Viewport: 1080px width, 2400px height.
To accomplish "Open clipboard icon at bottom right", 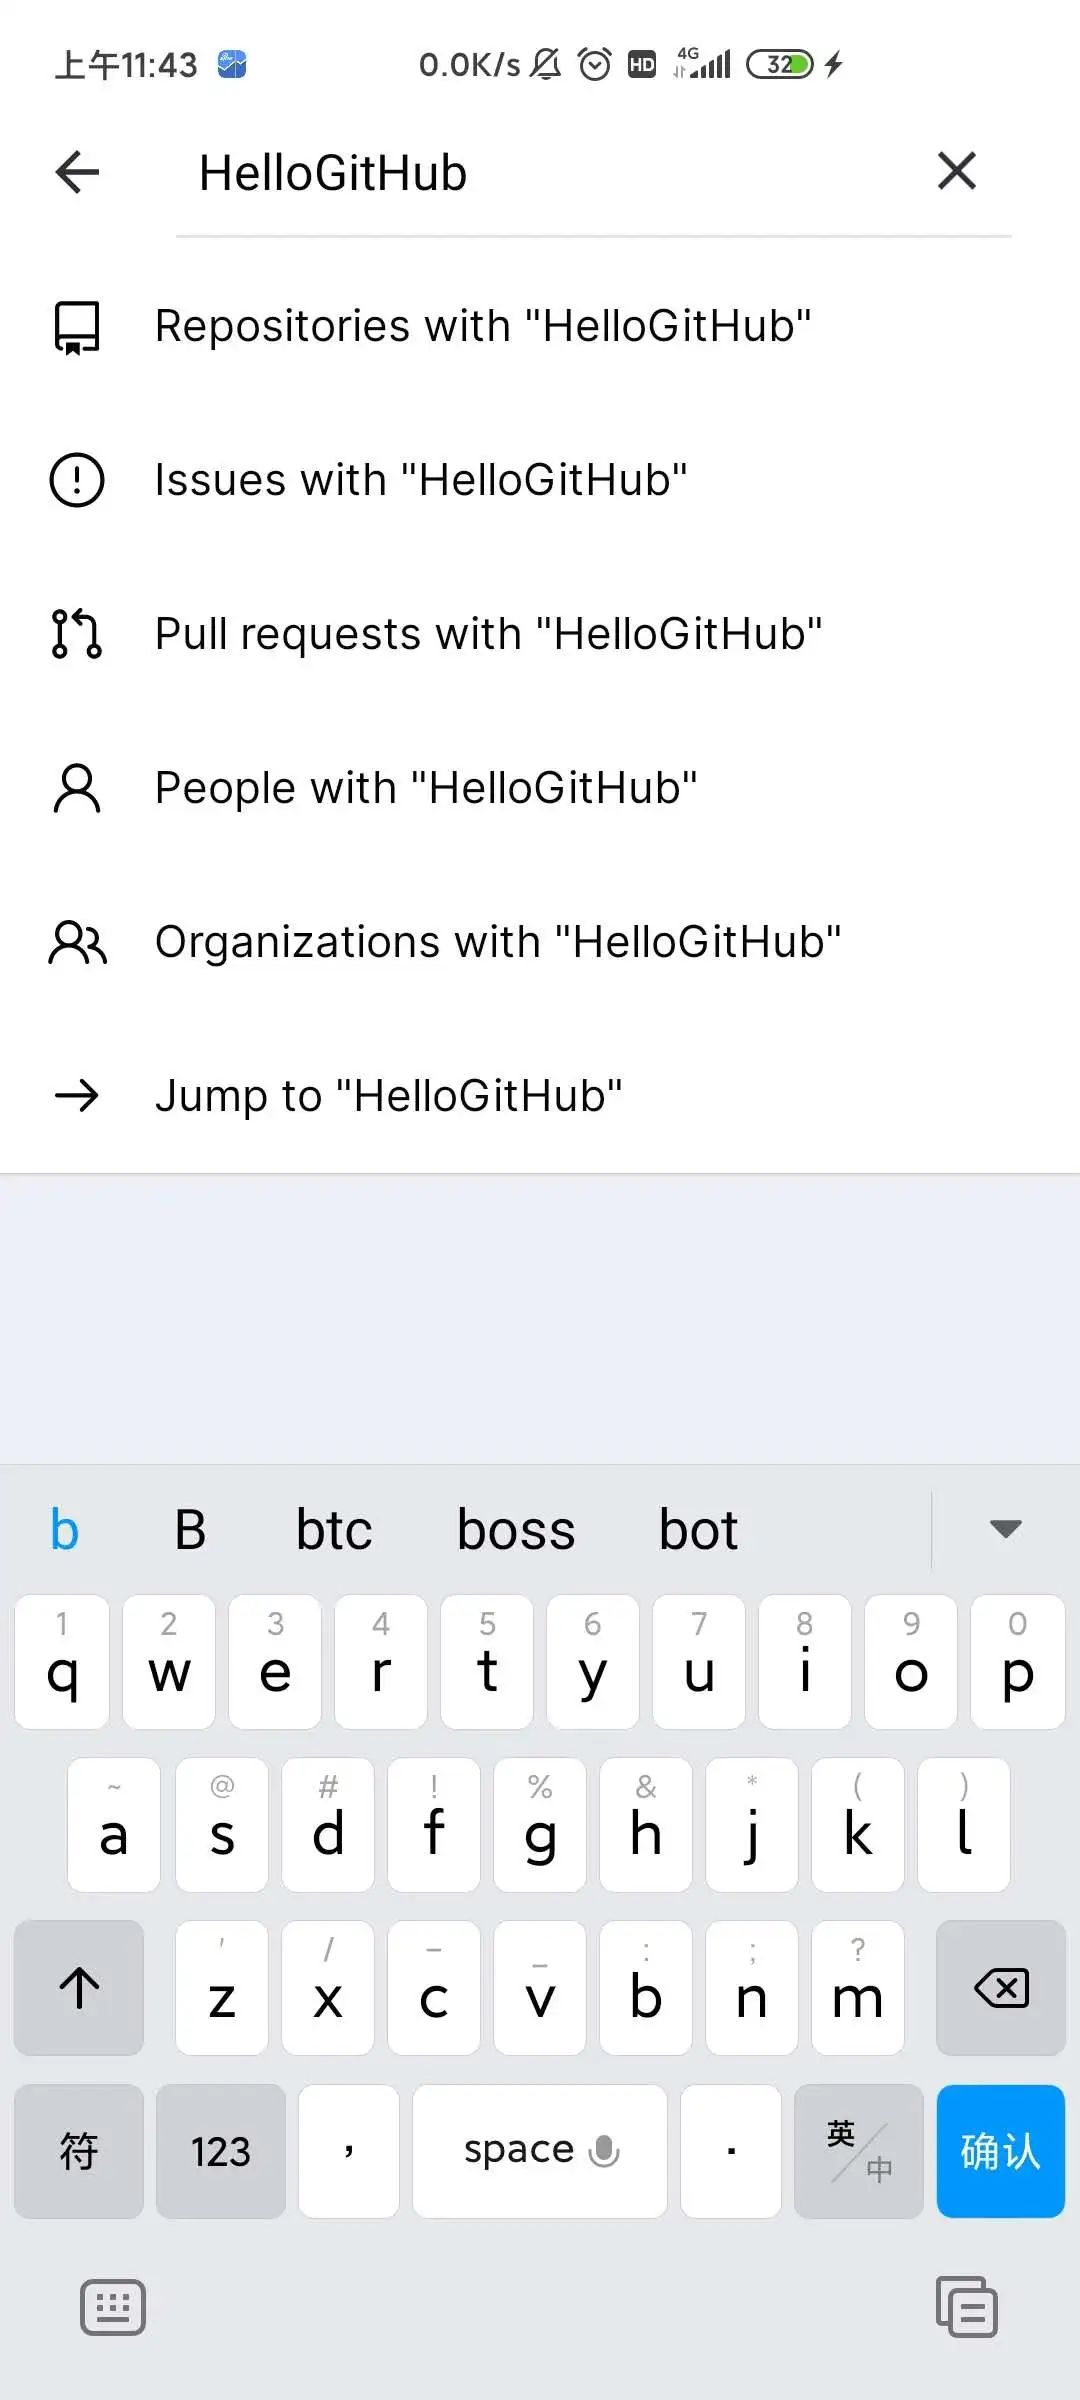I will click(966, 2306).
